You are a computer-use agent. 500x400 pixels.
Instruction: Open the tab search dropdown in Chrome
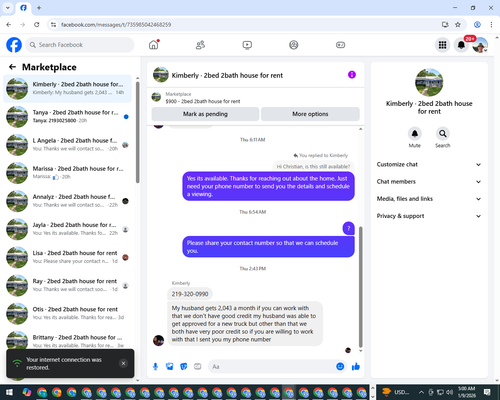pyautogui.click(x=7, y=7)
